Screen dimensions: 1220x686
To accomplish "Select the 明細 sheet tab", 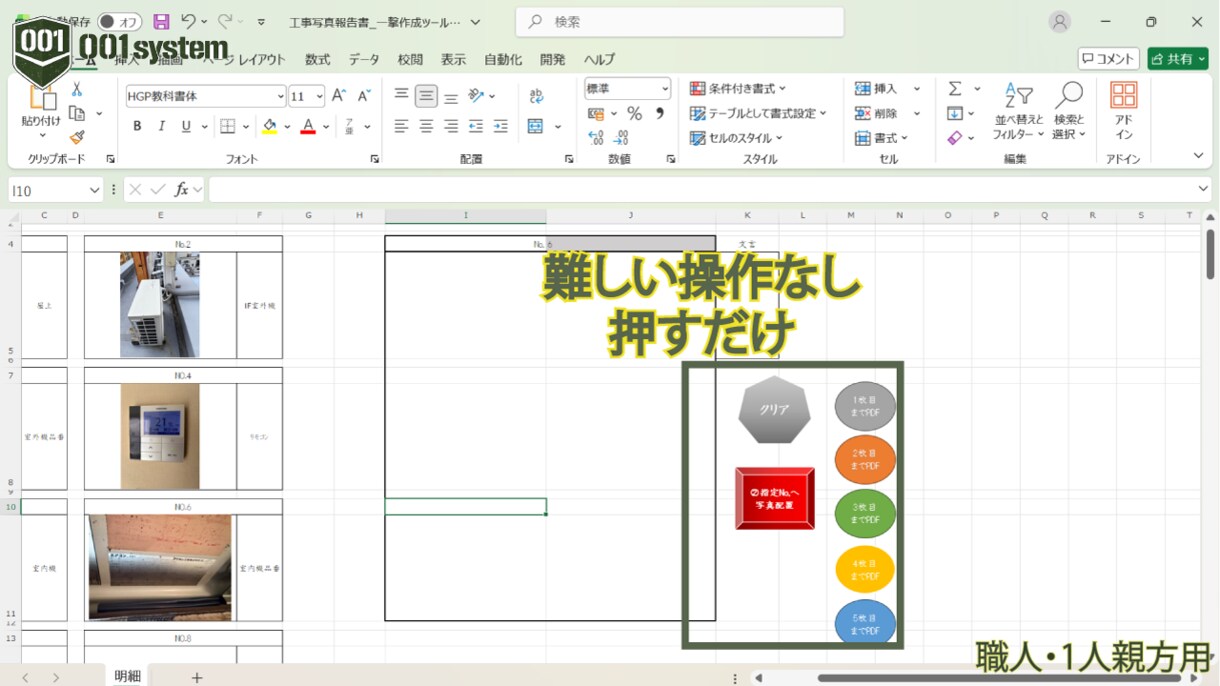I will click(127, 676).
